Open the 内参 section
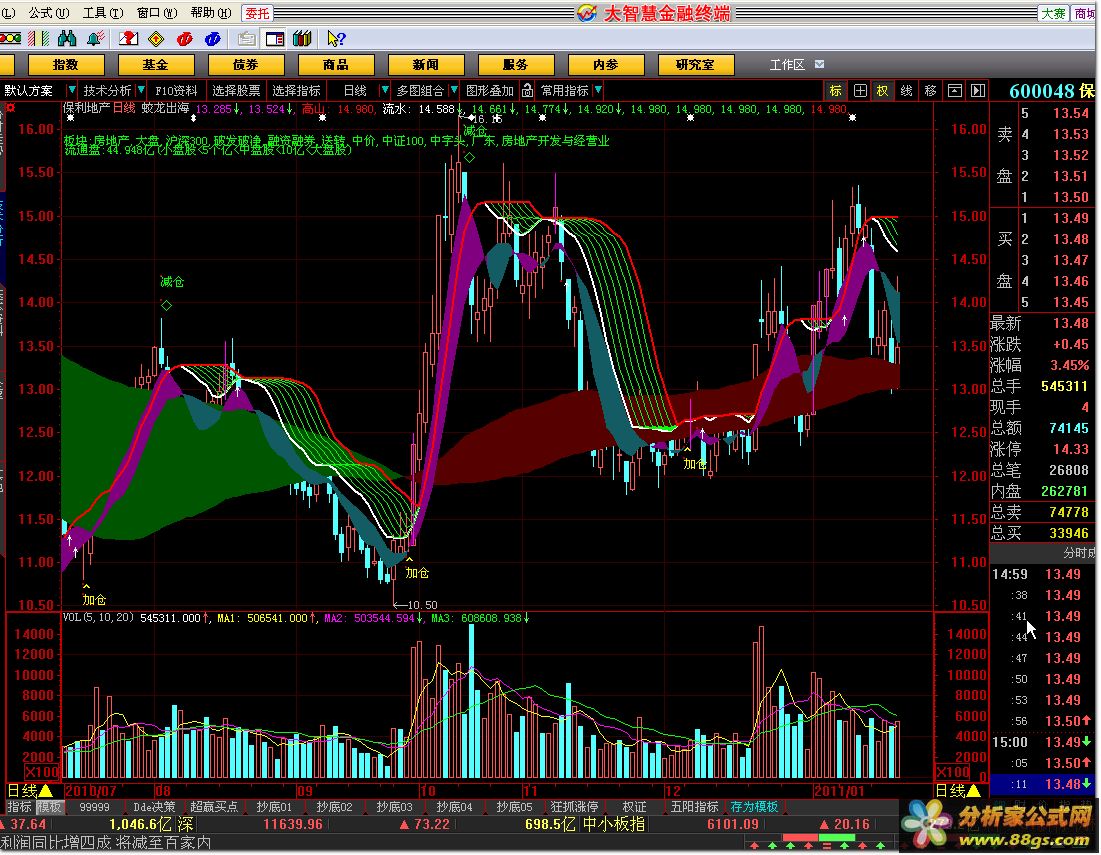The image size is (1101, 855). 605,65
